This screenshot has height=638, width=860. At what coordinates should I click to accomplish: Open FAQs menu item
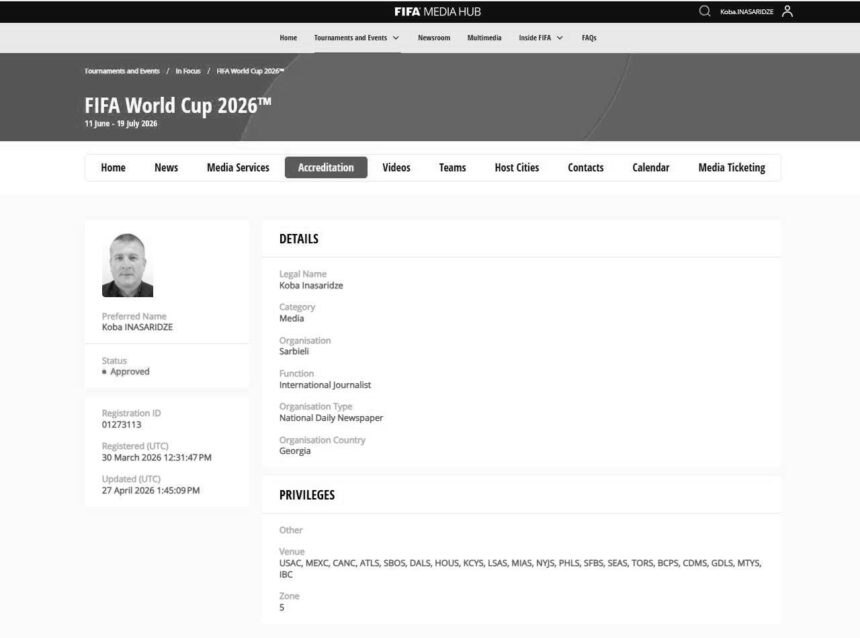[589, 38]
